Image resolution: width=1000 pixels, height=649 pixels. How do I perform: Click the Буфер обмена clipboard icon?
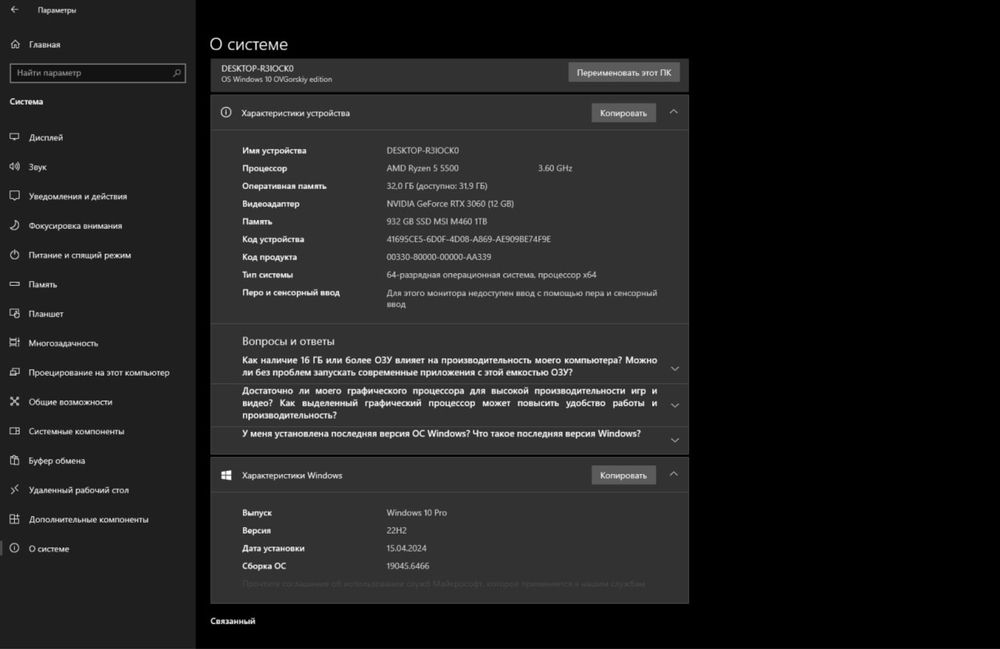point(15,460)
